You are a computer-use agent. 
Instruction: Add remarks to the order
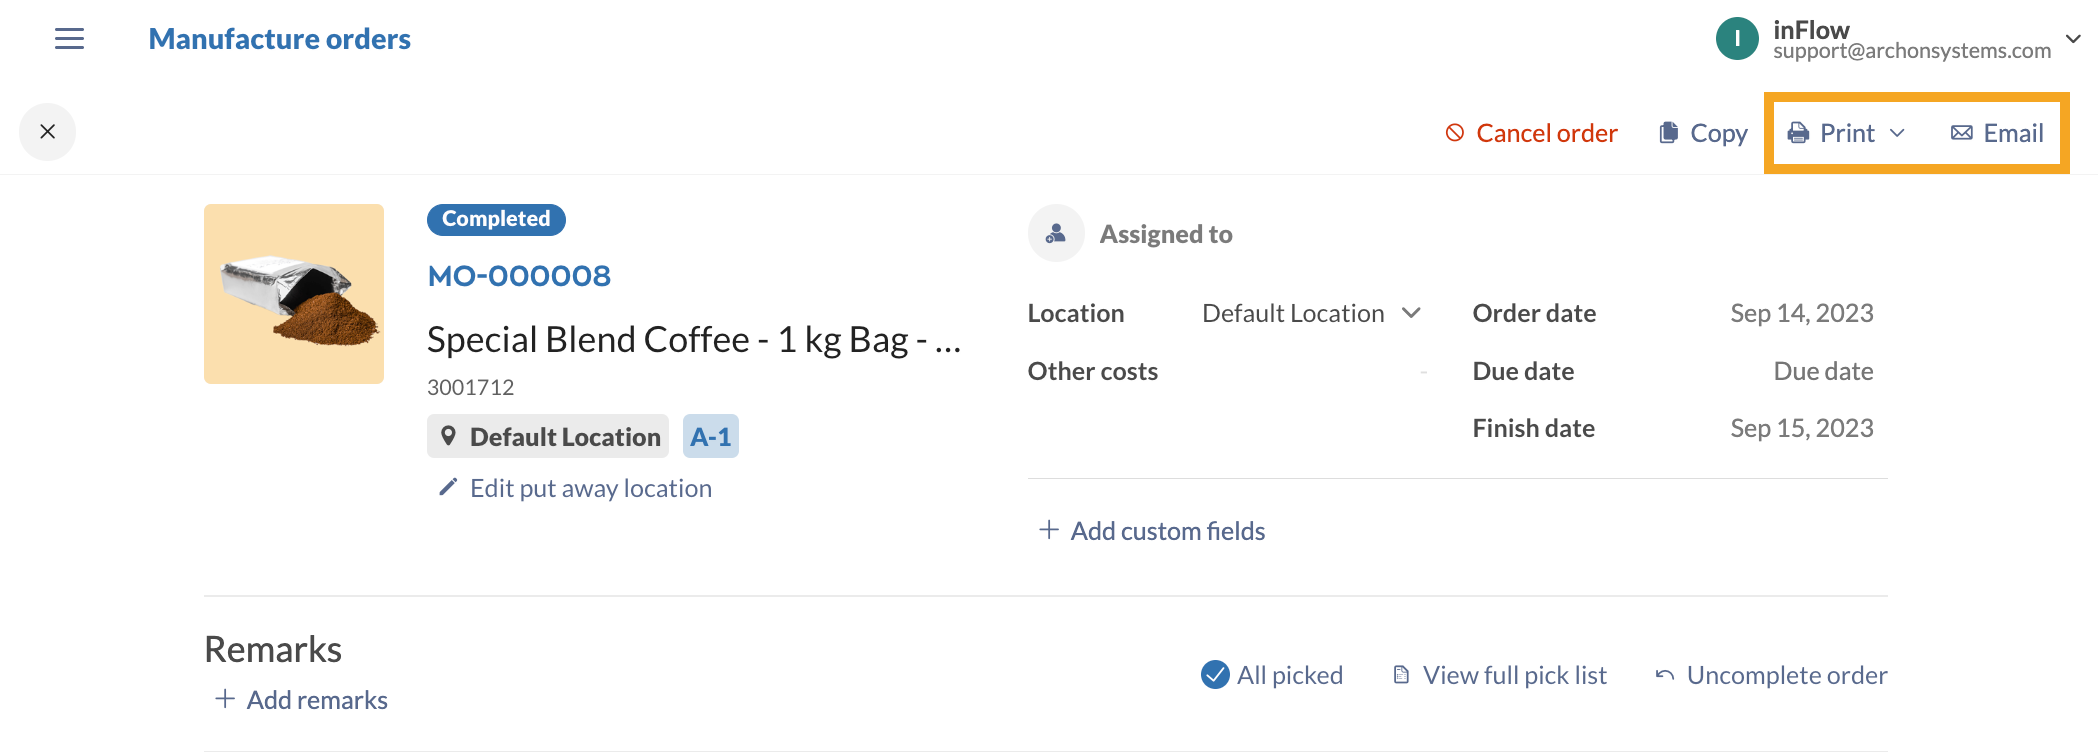(302, 700)
